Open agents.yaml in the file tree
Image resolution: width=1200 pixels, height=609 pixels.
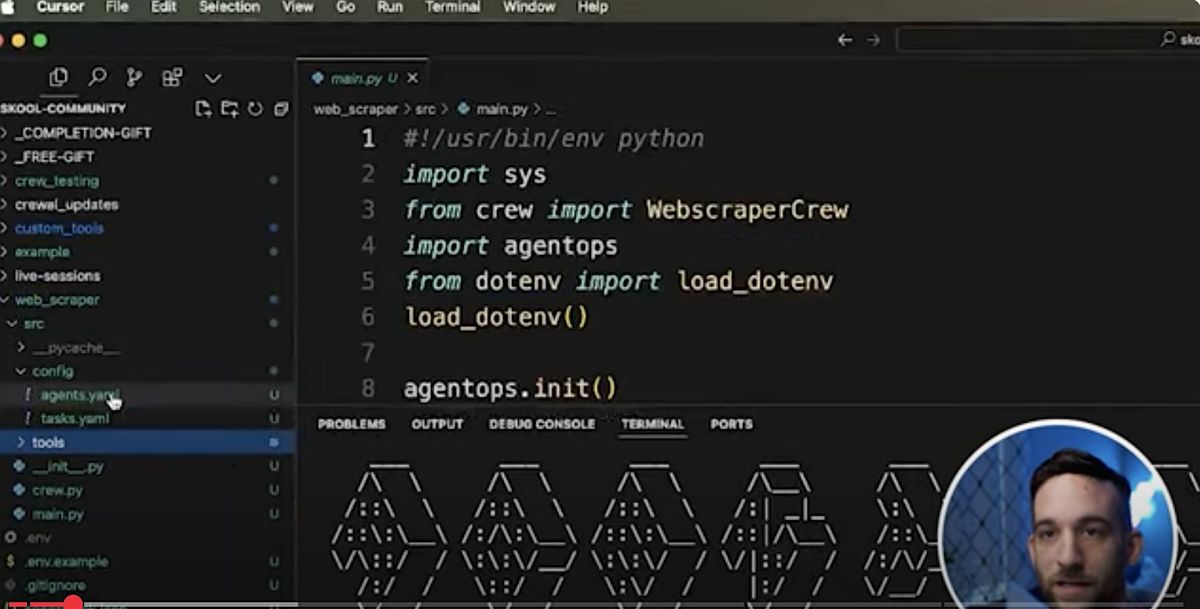point(78,395)
